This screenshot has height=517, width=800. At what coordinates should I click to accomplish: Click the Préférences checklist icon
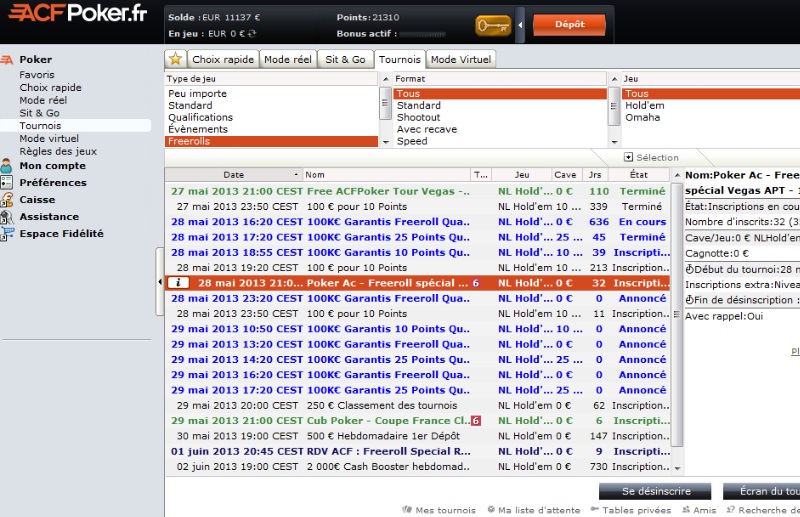pyautogui.click(x=6, y=182)
